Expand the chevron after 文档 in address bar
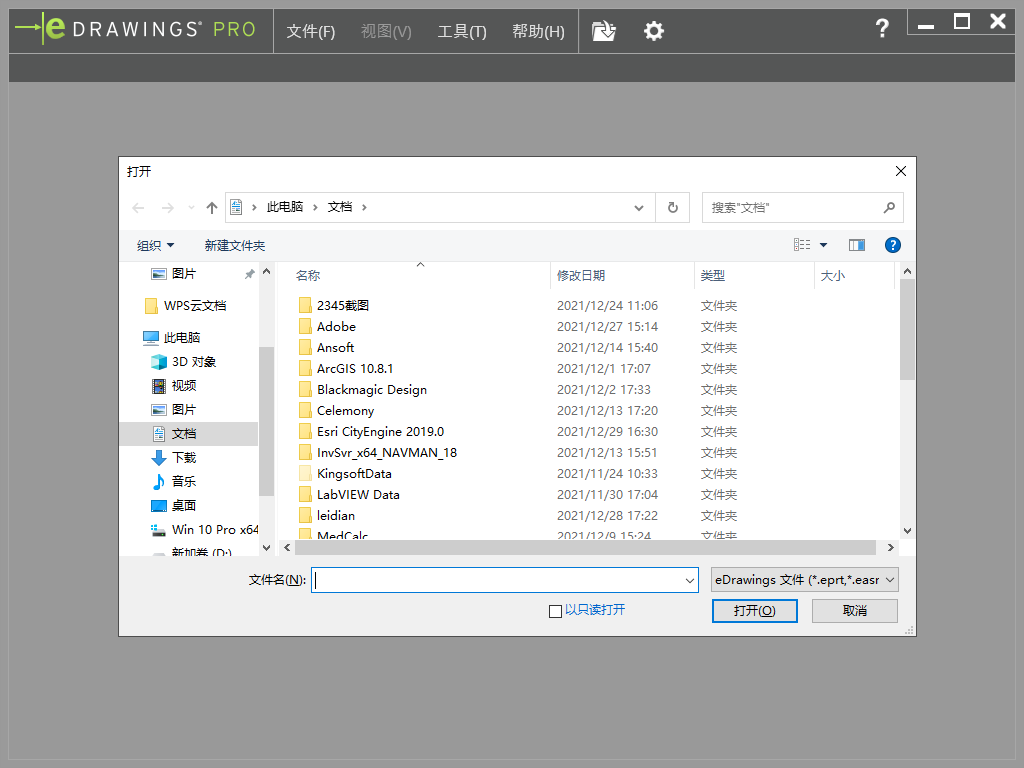Screen dimensions: 1024x768 click(364, 207)
